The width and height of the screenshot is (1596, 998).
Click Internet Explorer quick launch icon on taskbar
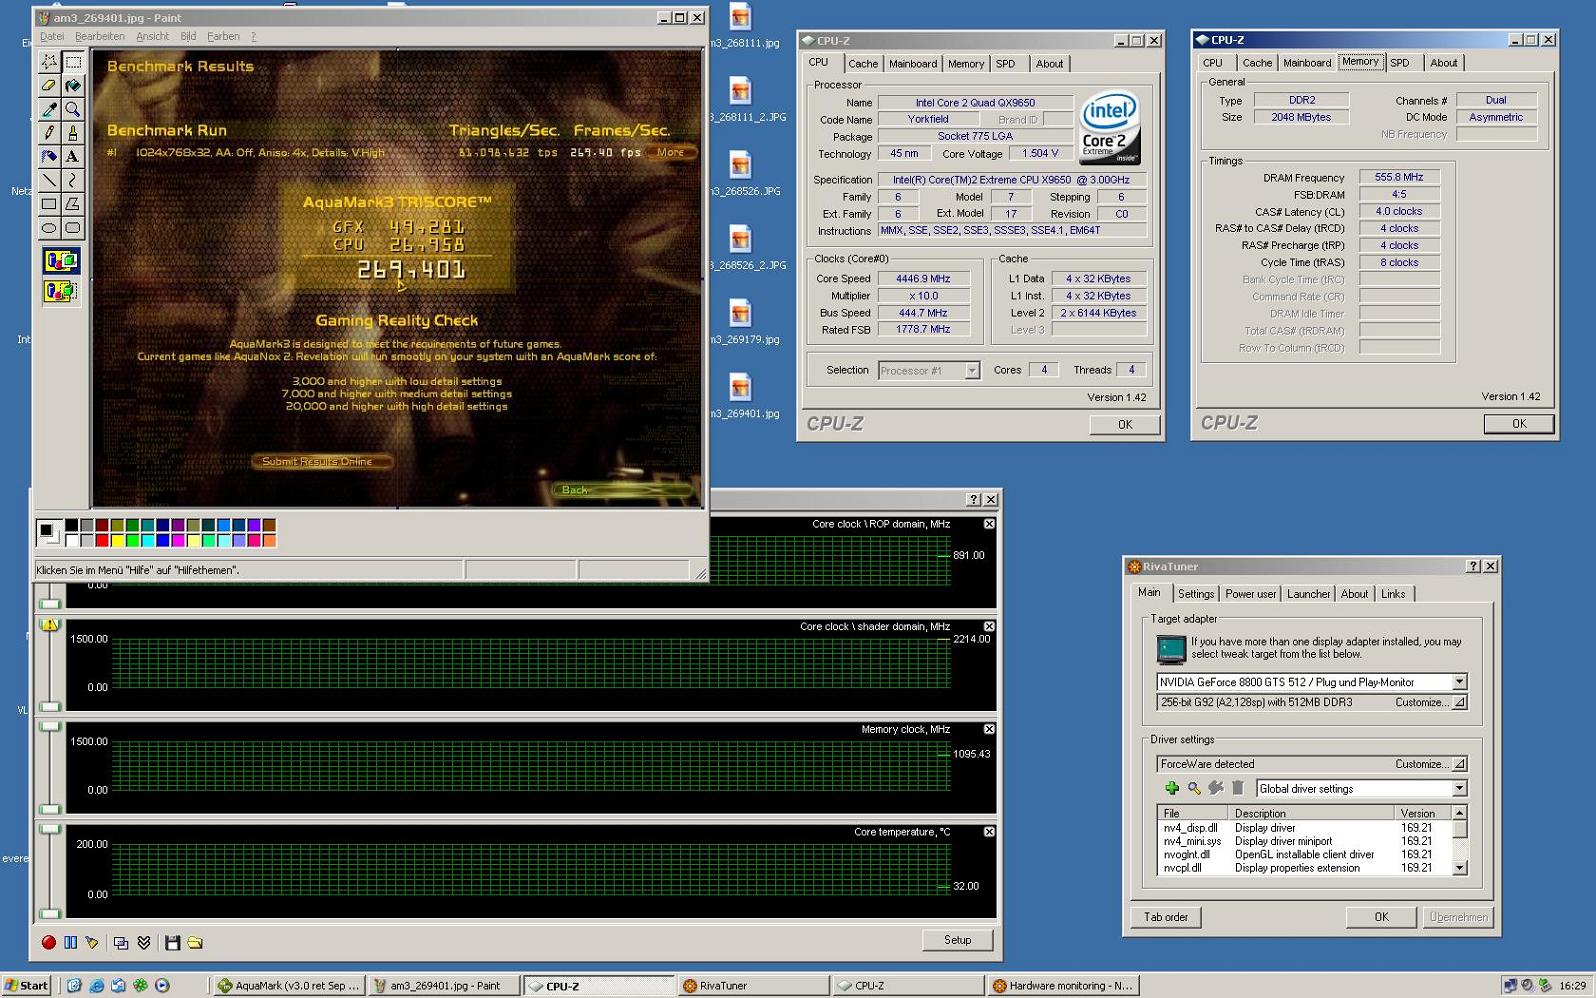pyautogui.click(x=96, y=986)
